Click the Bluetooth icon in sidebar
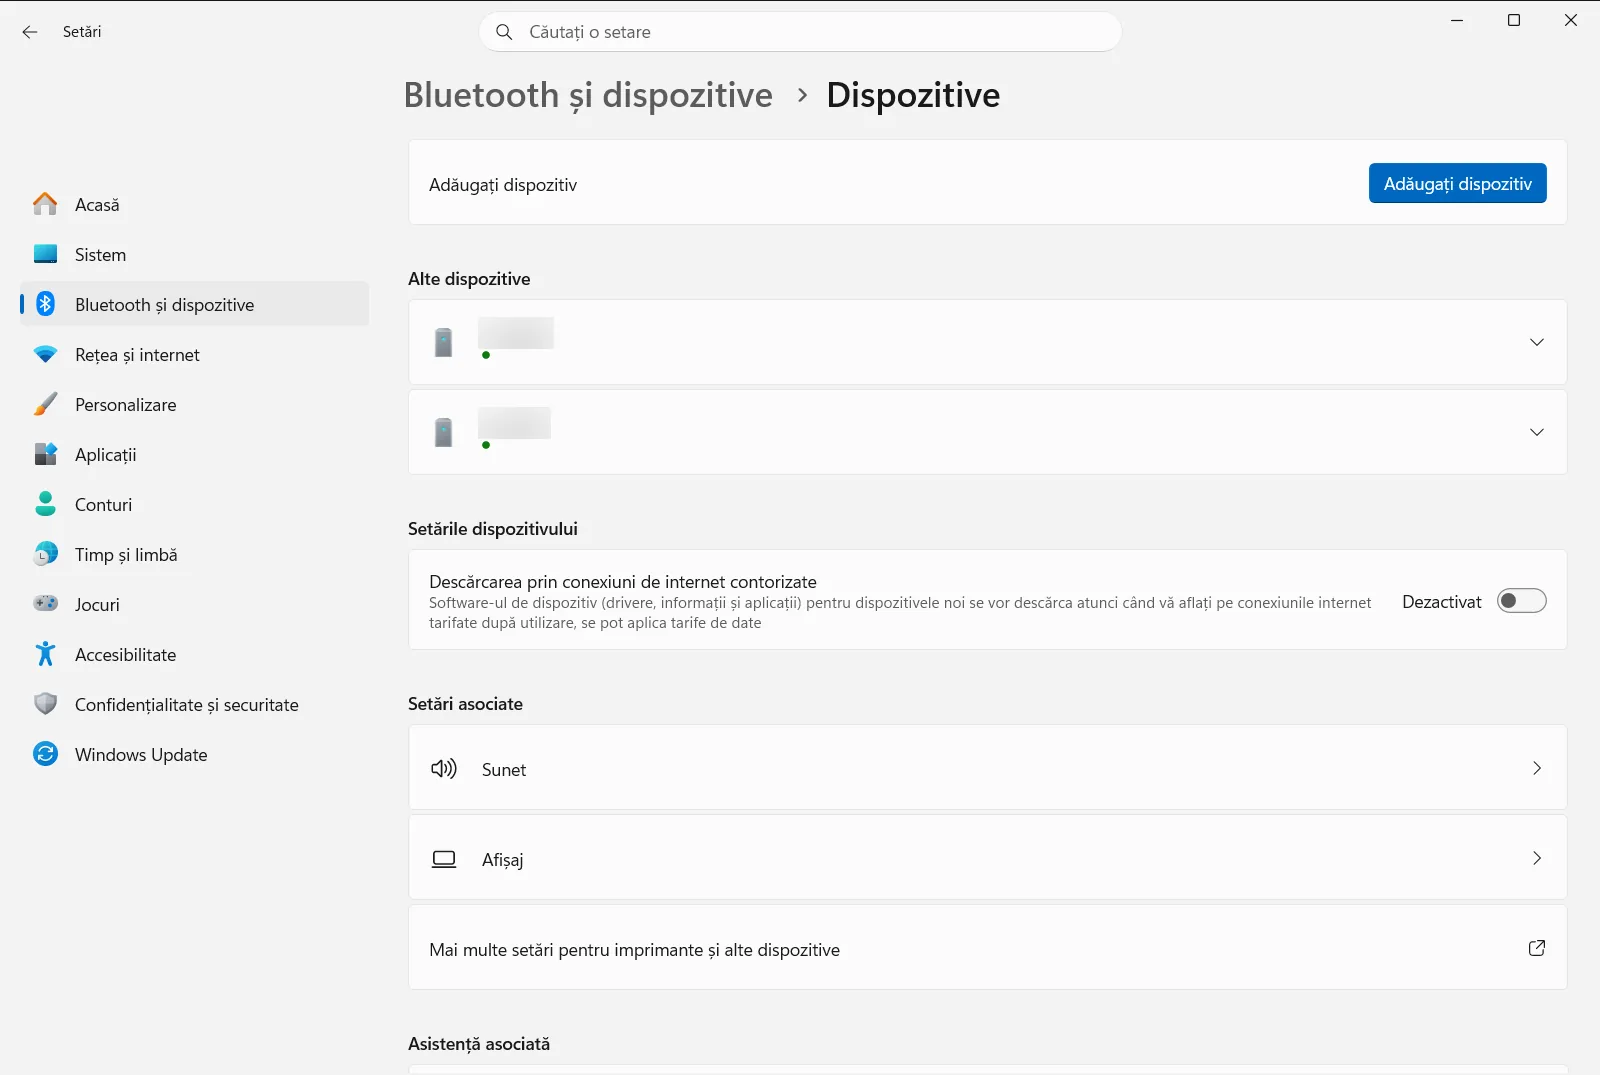Viewport: 1600px width, 1075px height. pyautogui.click(x=45, y=304)
